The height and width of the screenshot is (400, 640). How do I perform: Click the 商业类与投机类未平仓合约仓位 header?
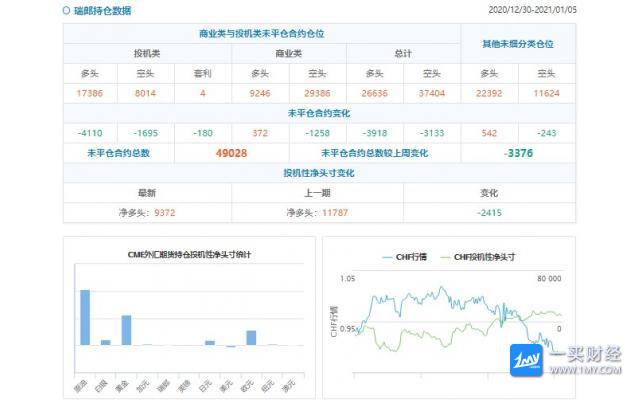click(x=262, y=33)
